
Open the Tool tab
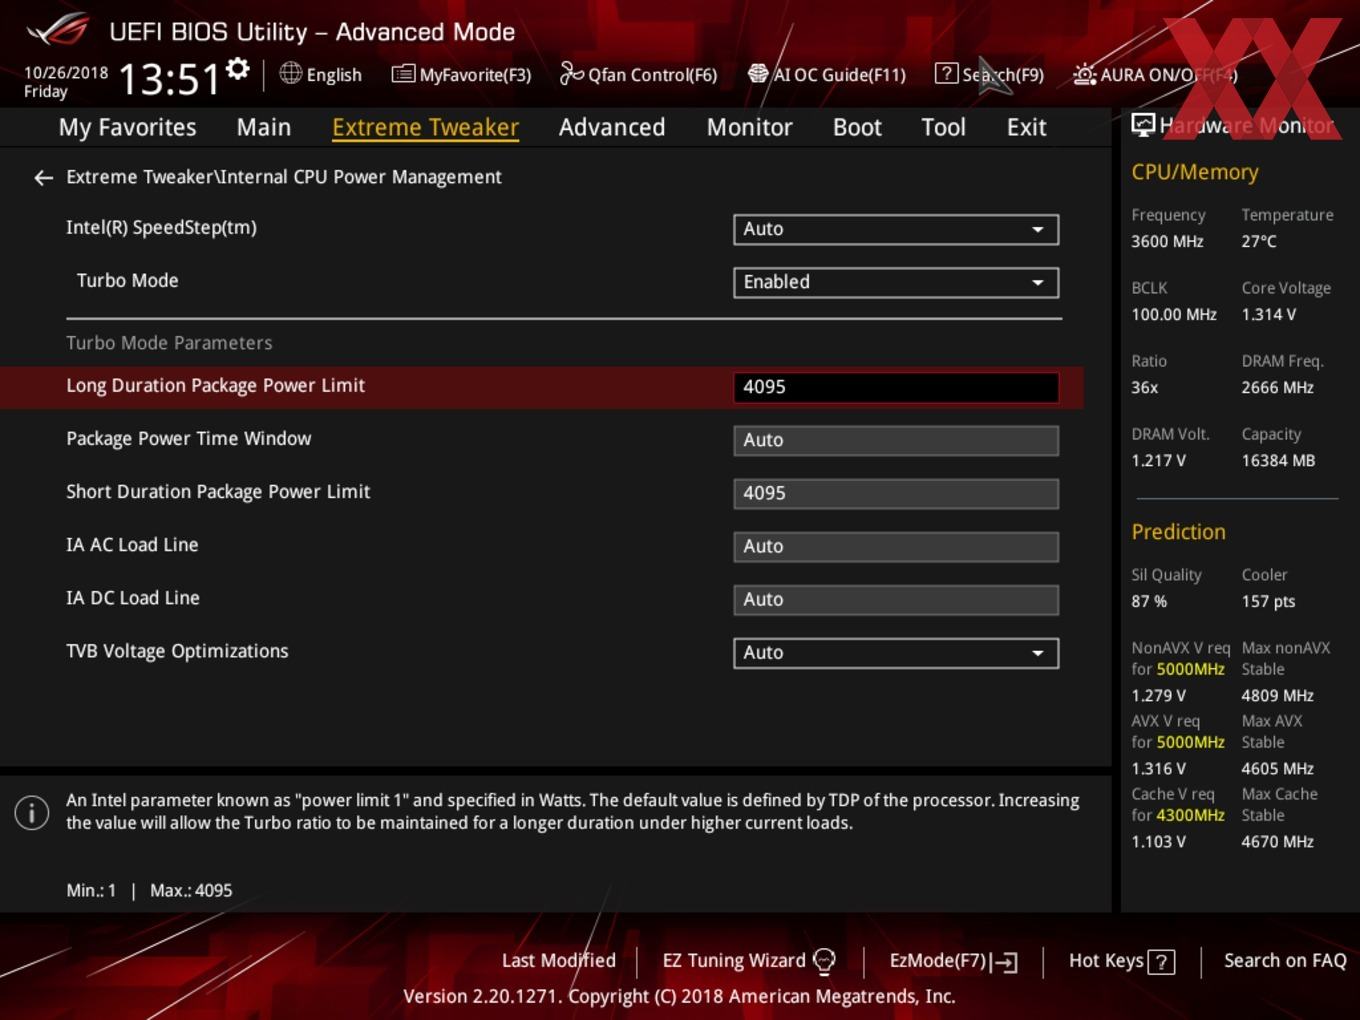click(943, 127)
